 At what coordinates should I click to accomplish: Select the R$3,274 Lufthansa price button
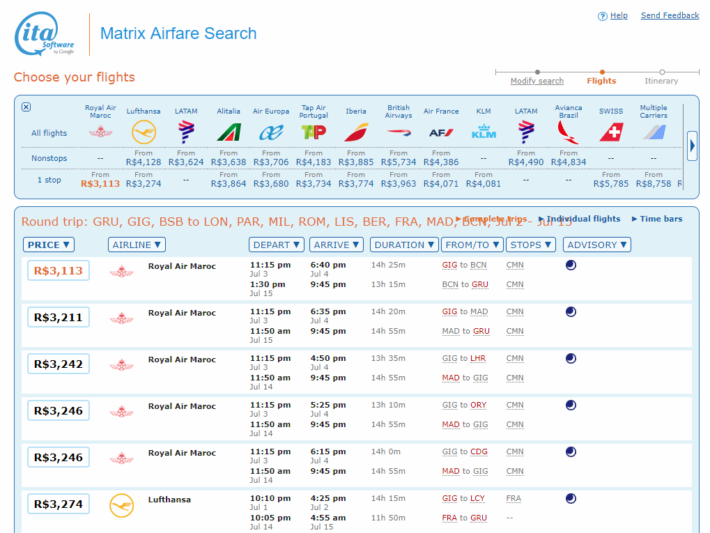point(58,504)
